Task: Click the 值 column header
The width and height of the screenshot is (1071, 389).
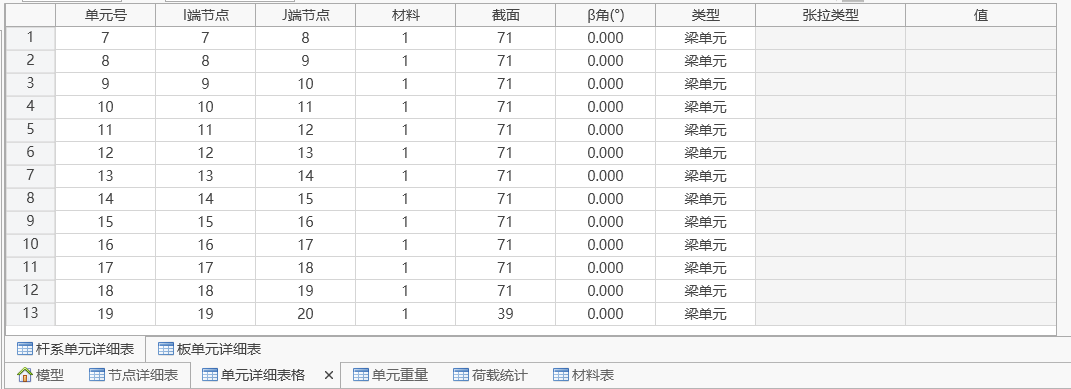Action: click(982, 16)
